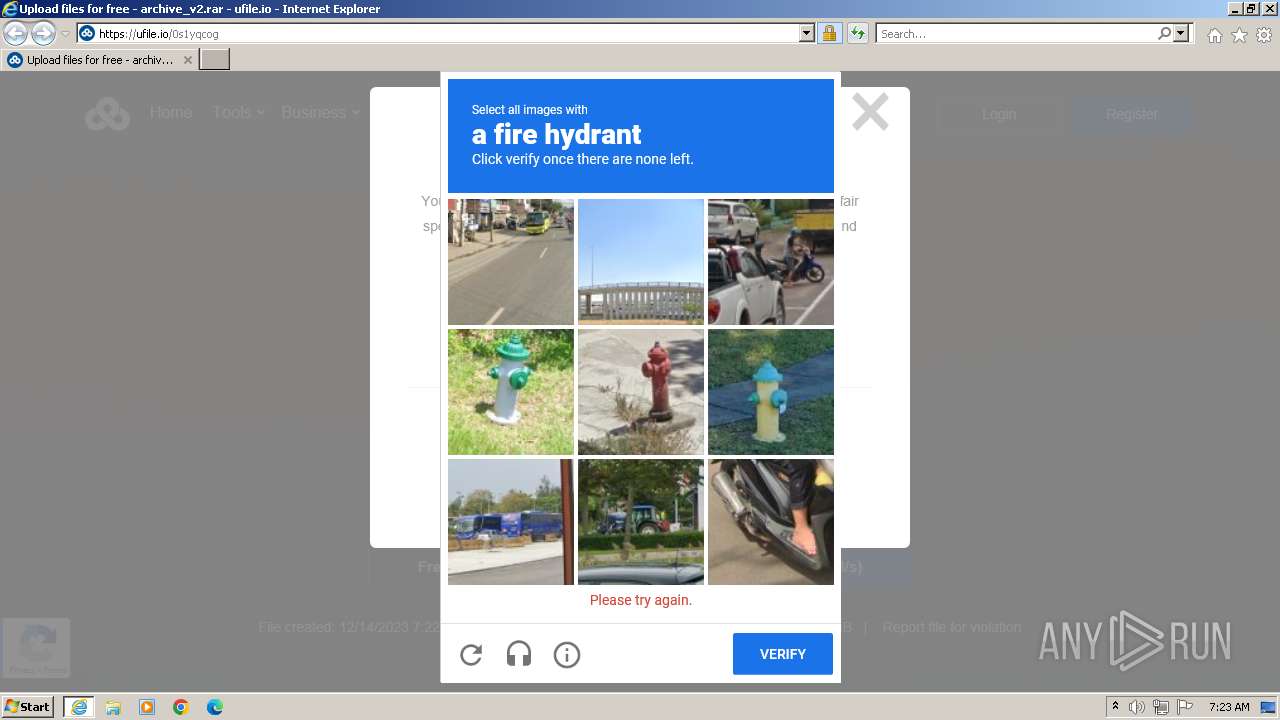The height and width of the screenshot is (720, 1280).
Task: Close the dialog with the X icon
Action: (x=870, y=112)
